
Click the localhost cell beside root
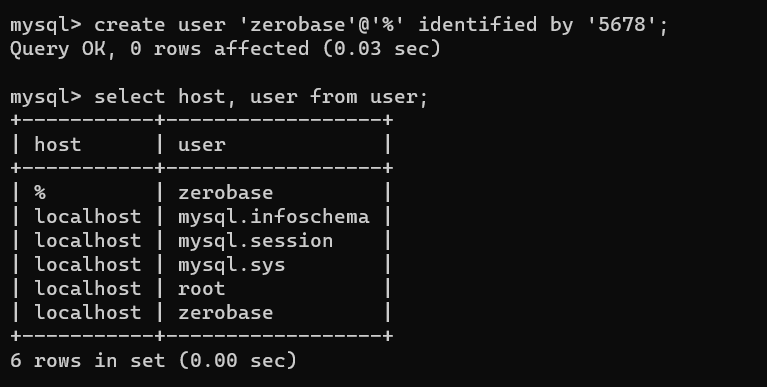click(x=88, y=289)
